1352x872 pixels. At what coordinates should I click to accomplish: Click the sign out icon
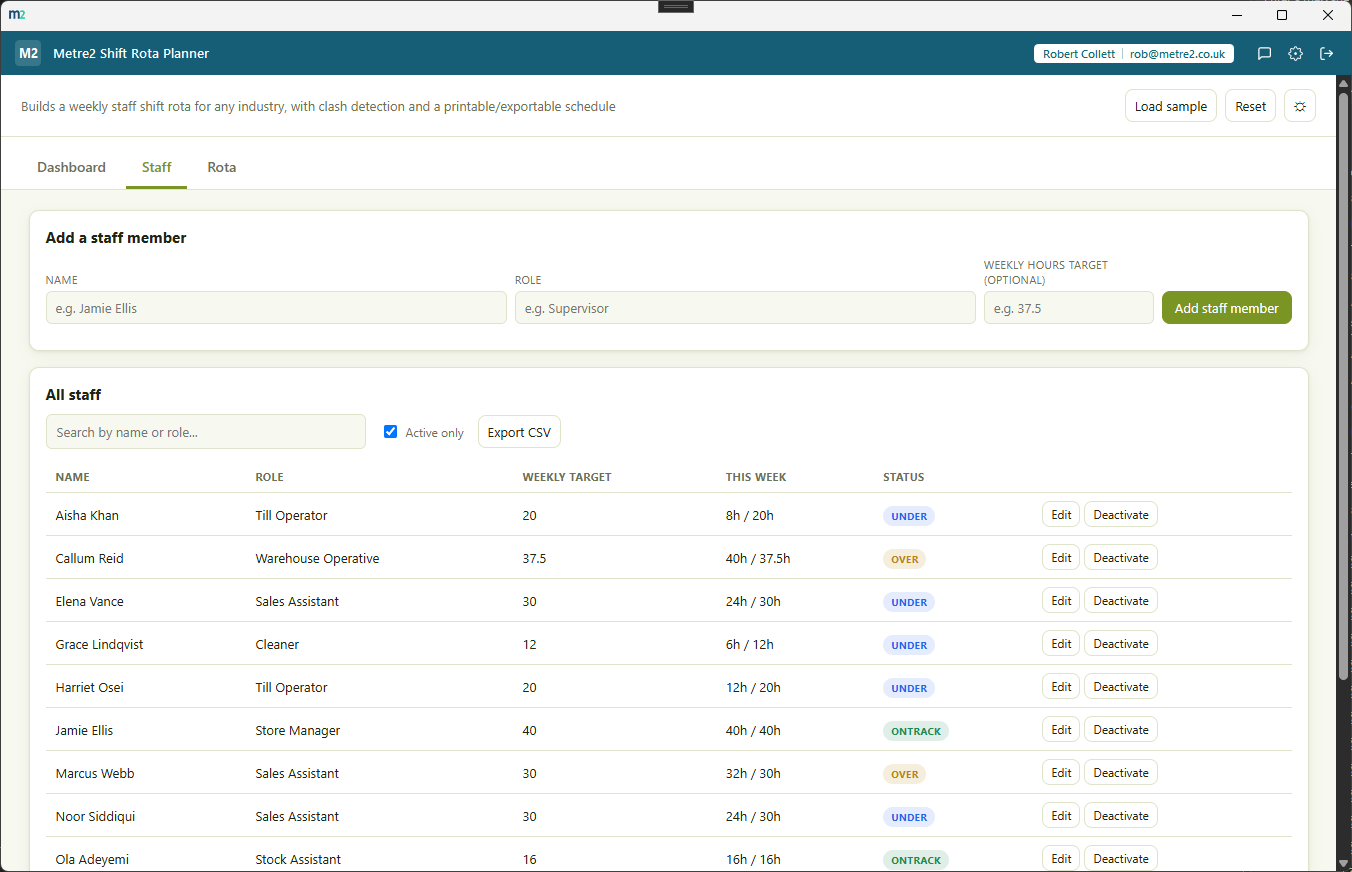coord(1327,54)
